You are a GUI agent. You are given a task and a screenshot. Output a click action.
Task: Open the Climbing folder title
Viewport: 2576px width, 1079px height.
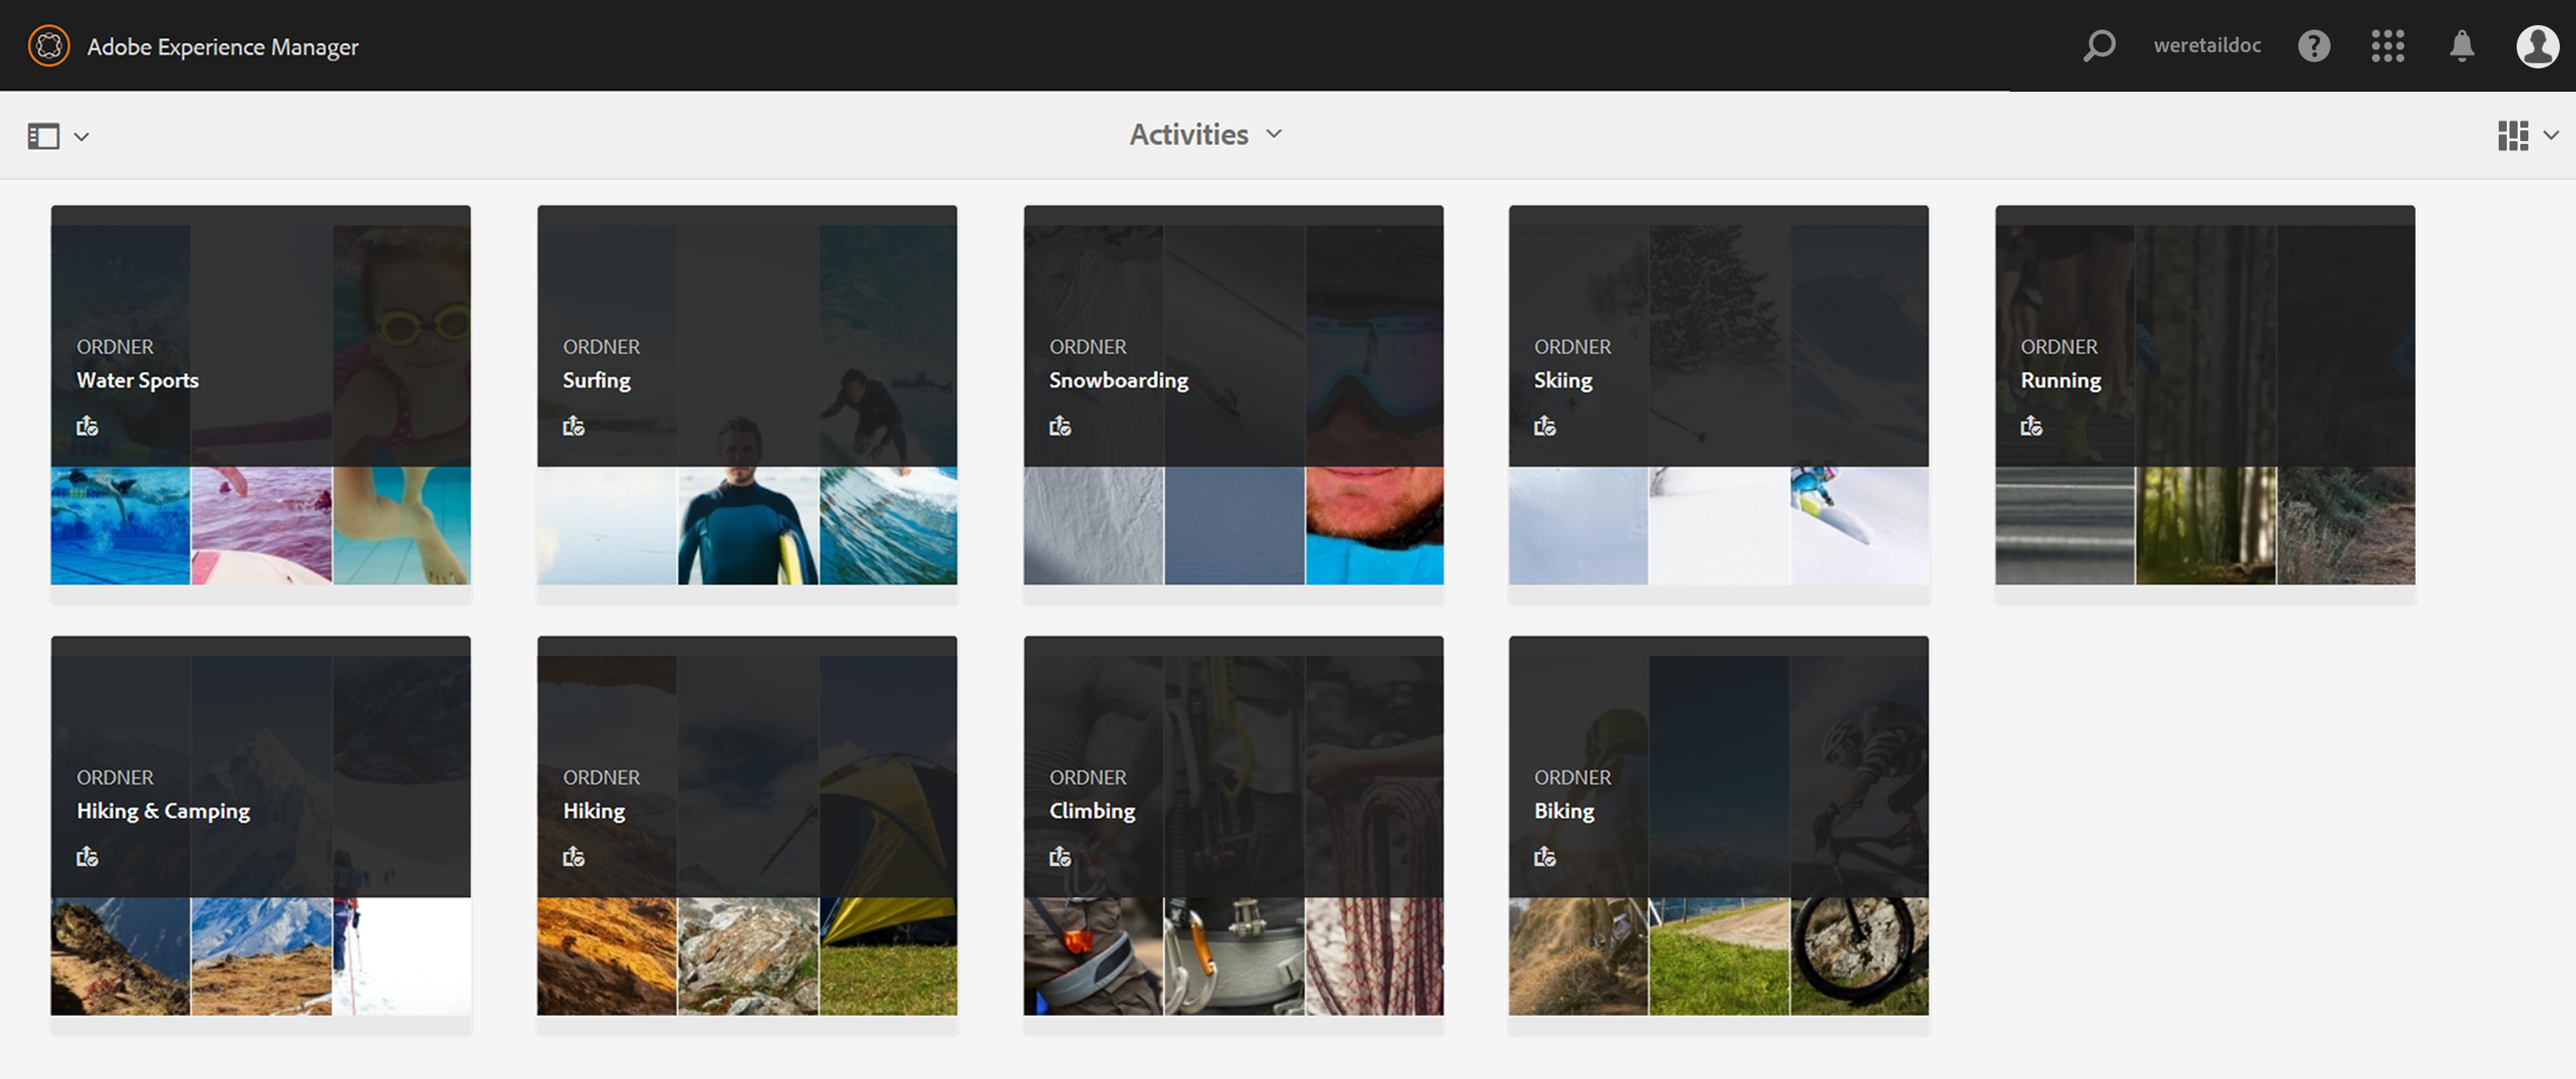[x=1091, y=811]
